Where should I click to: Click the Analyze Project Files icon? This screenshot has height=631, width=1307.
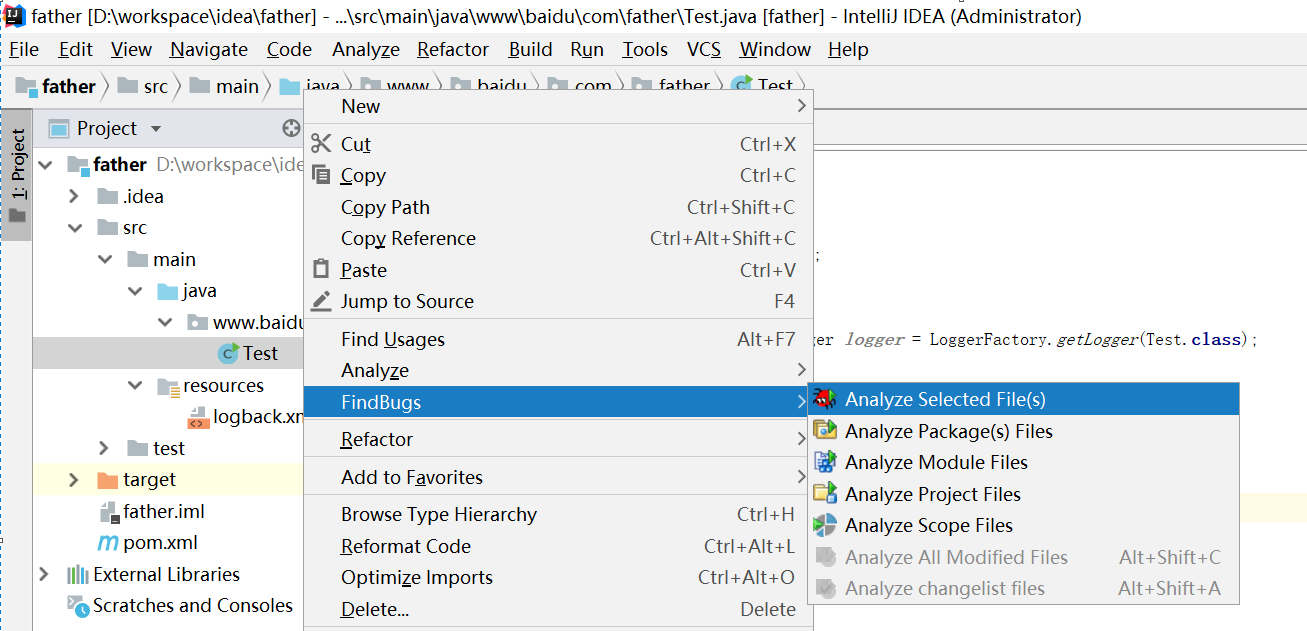click(825, 493)
